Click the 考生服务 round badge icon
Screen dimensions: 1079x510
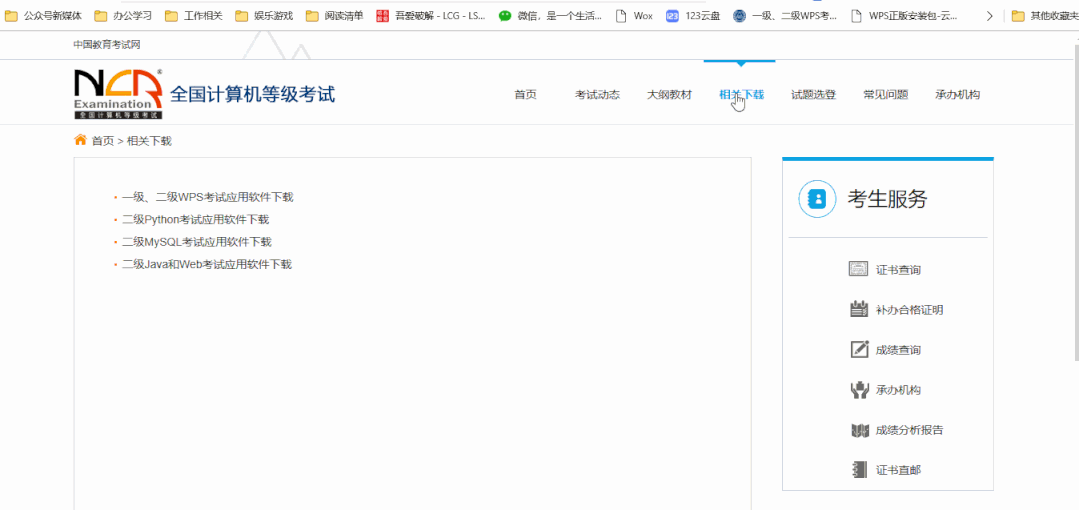tap(817, 199)
